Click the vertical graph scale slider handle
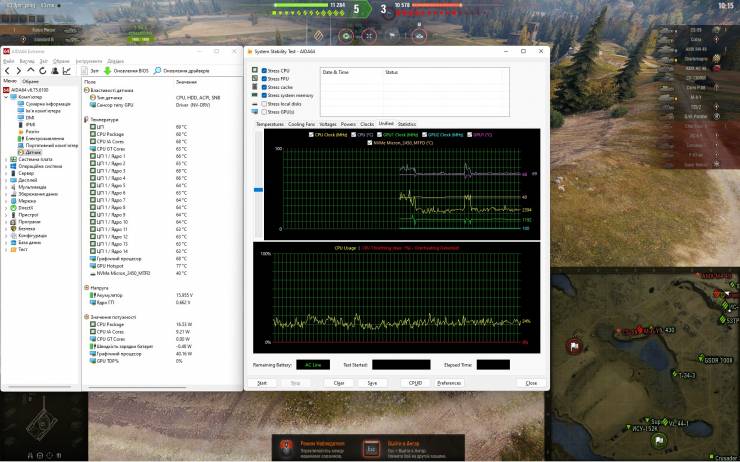 pos(258,190)
